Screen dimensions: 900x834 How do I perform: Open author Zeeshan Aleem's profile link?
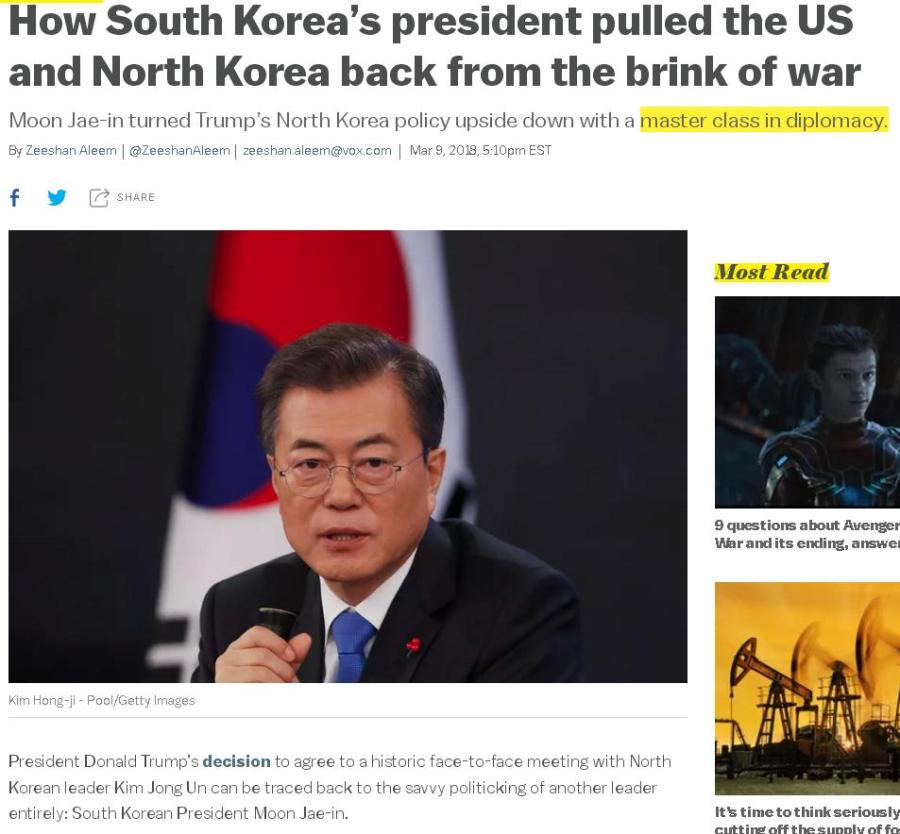[71, 150]
